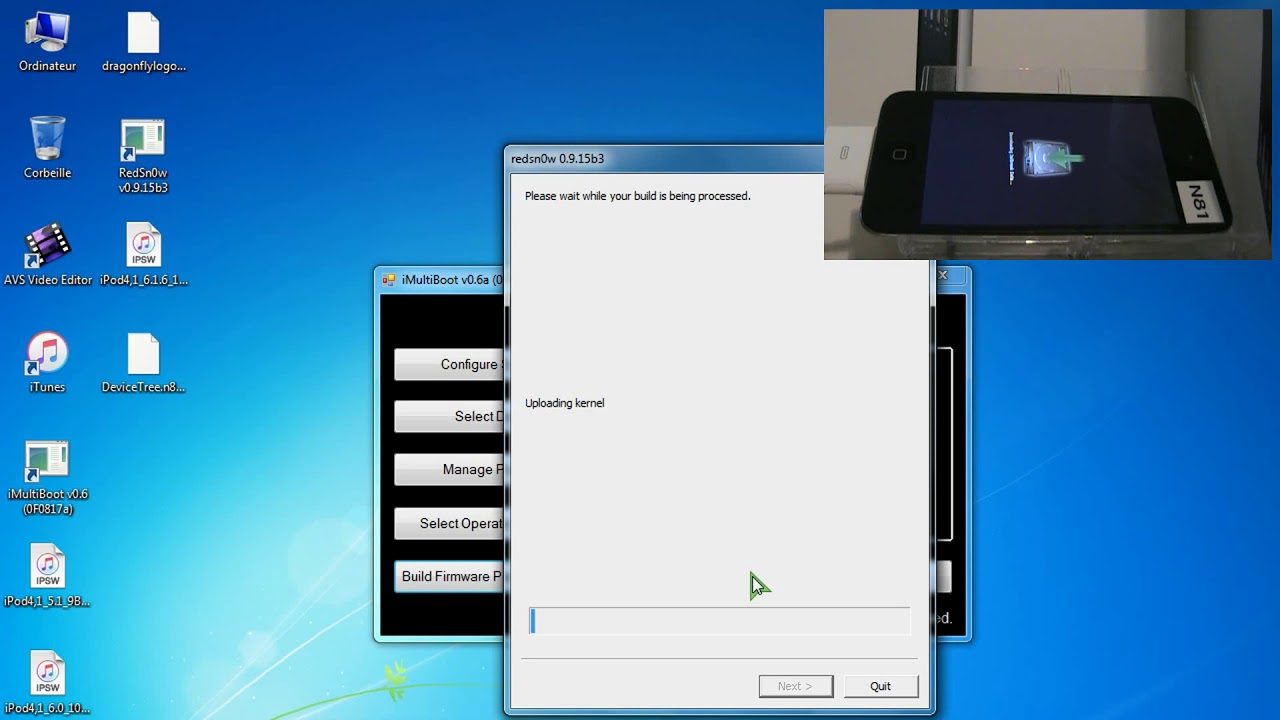The height and width of the screenshot is (720, 1280).
Task: Launch iTunes from the desktop
Action: pyautogui.click(x=47, y=363)
